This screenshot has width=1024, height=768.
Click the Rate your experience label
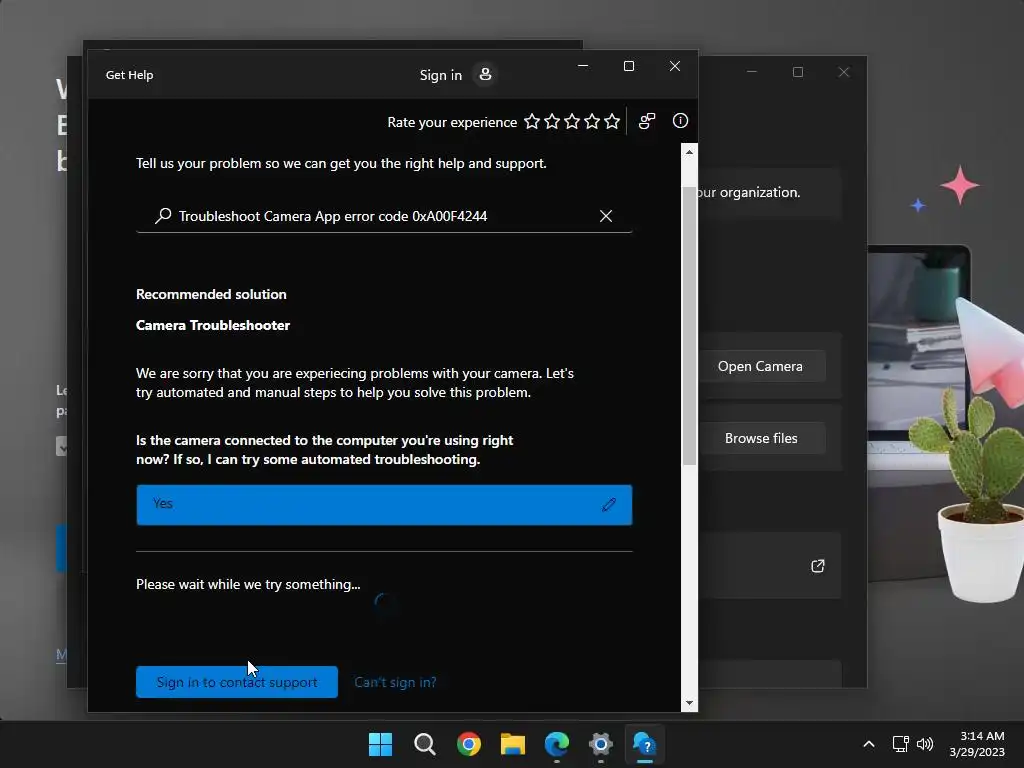(452, 122)
